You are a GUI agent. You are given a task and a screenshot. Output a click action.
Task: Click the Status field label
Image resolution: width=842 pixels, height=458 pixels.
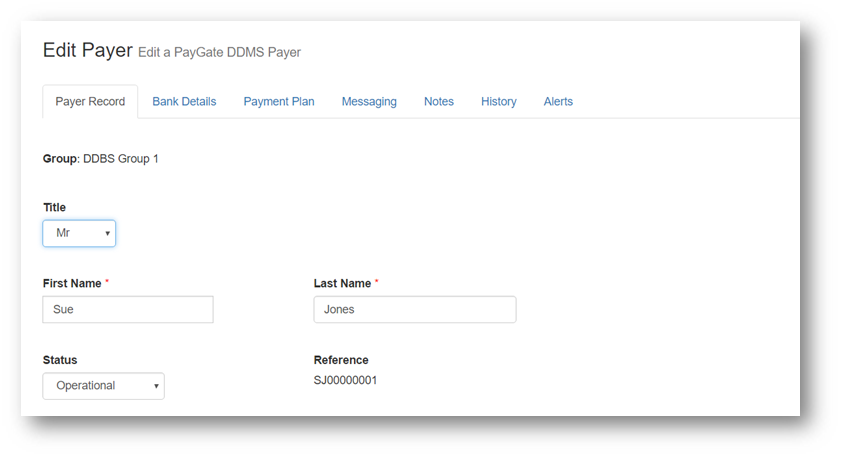(60, 360)
